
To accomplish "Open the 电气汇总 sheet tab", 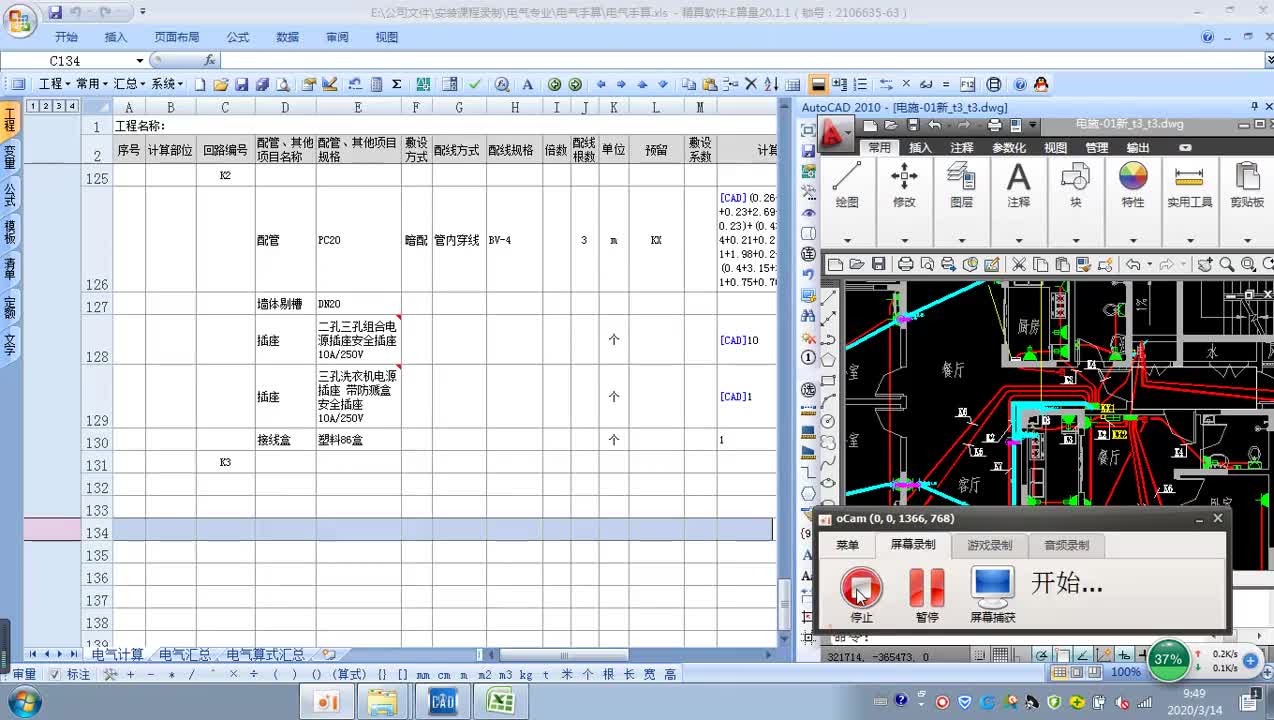I will pyautogui.click(x=185, y=655).
